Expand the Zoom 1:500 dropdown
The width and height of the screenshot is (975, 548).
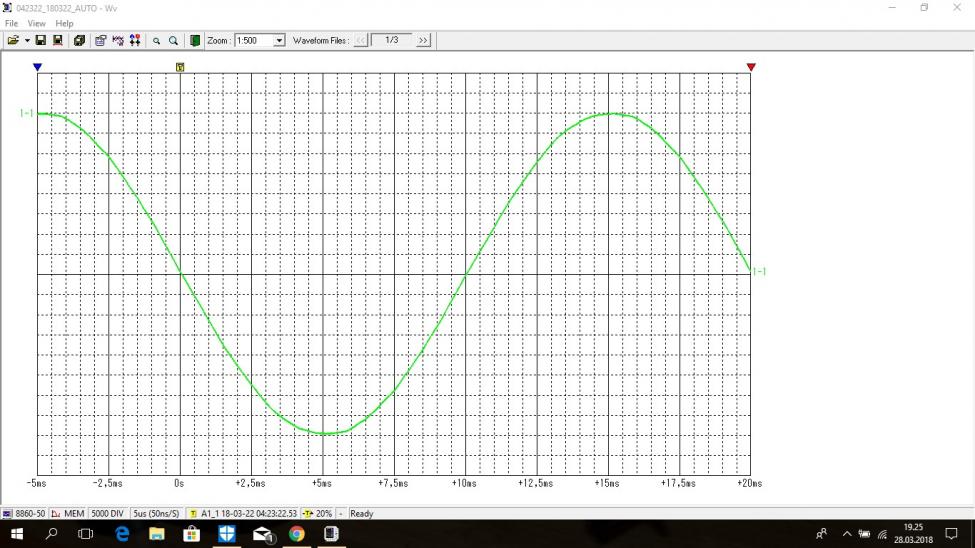(x=279, y=41)
